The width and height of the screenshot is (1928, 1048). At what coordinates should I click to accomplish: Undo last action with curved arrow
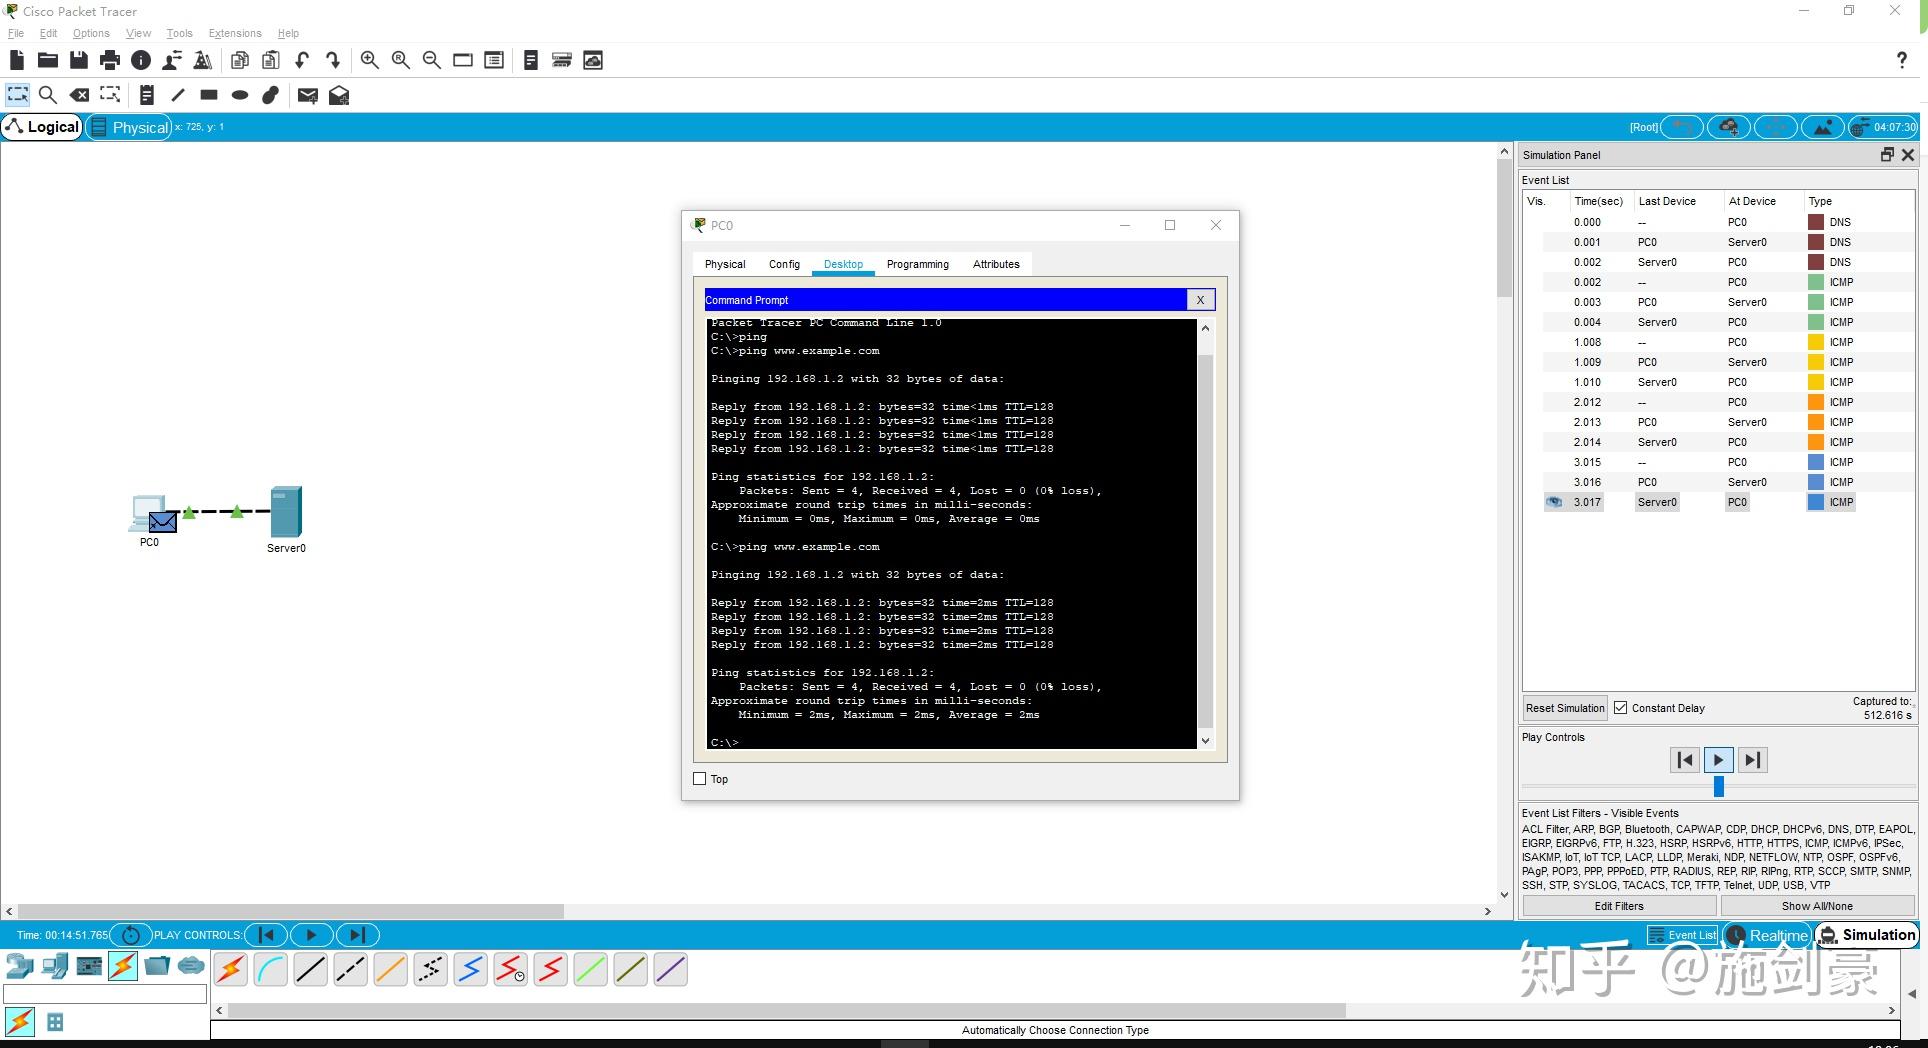(301, 60)
